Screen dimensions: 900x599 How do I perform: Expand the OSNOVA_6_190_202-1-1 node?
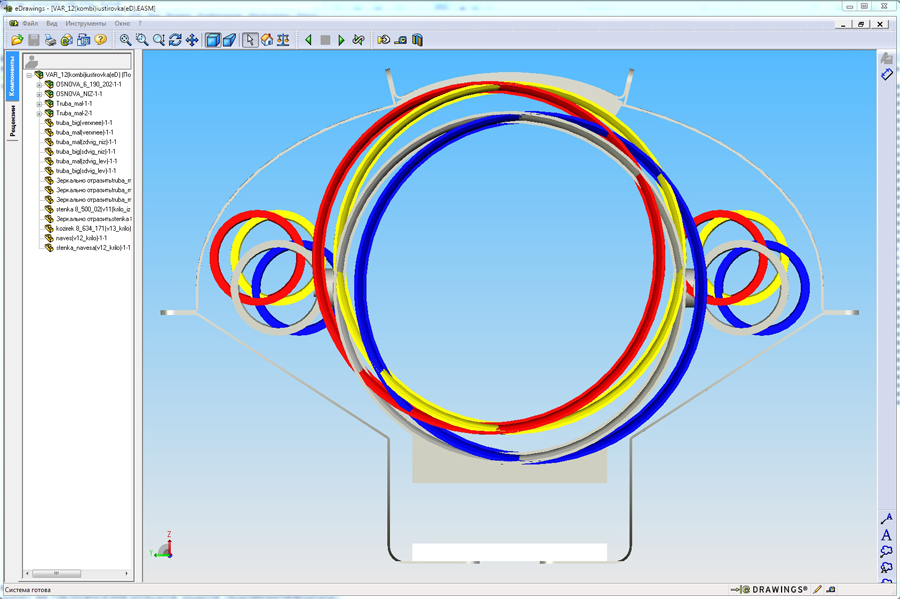coord(39,85)
